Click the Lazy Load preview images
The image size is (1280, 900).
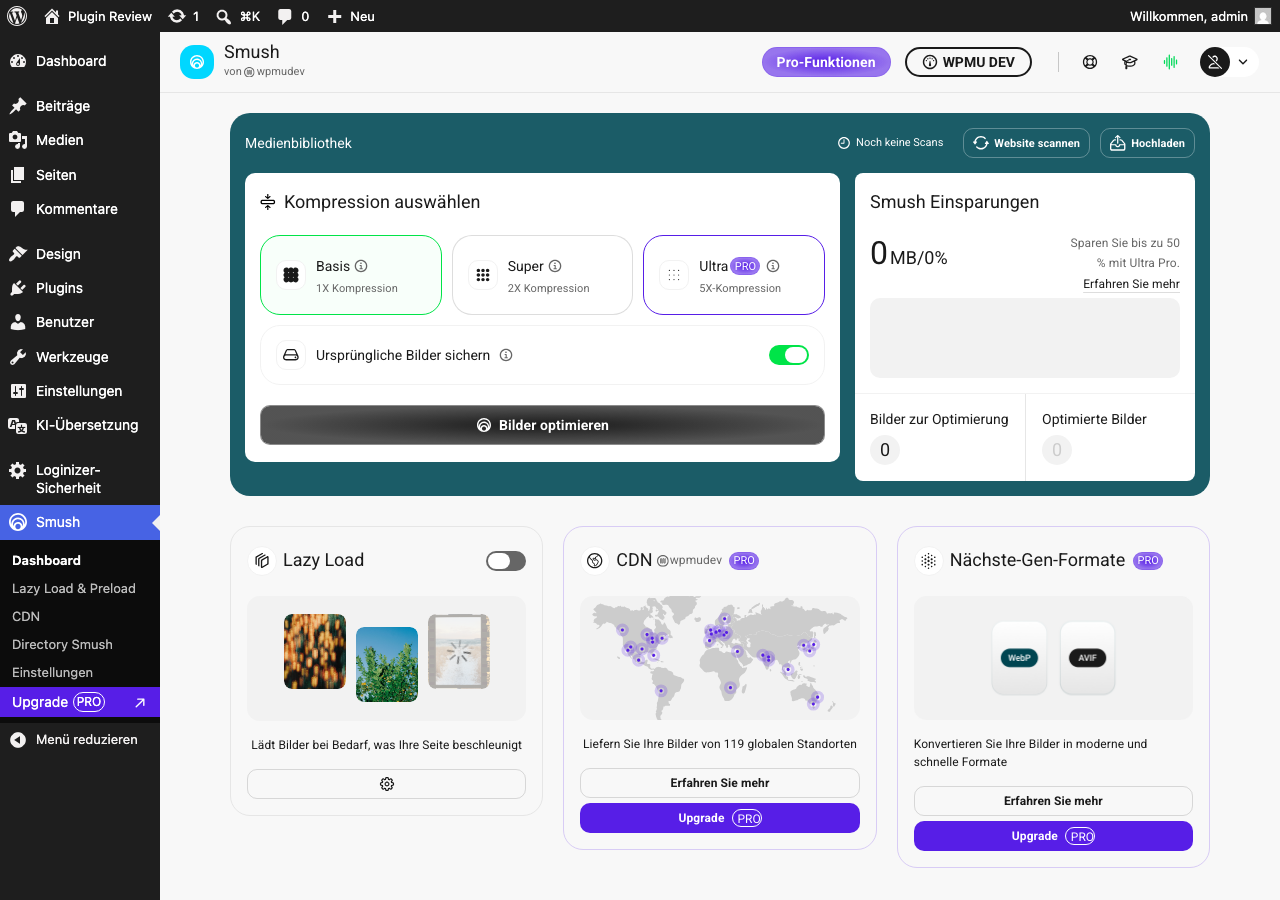click(386, 658)
